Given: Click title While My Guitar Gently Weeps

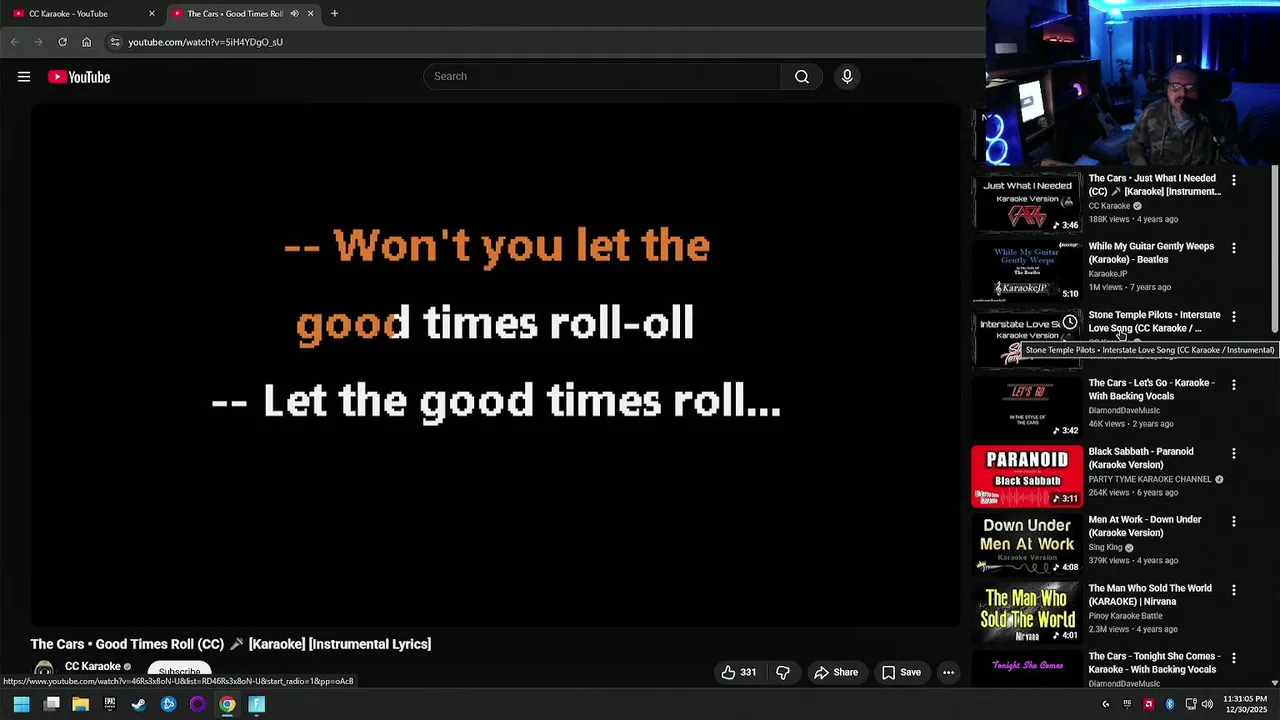Looking at the screenshot, I should coord(1151,253).
